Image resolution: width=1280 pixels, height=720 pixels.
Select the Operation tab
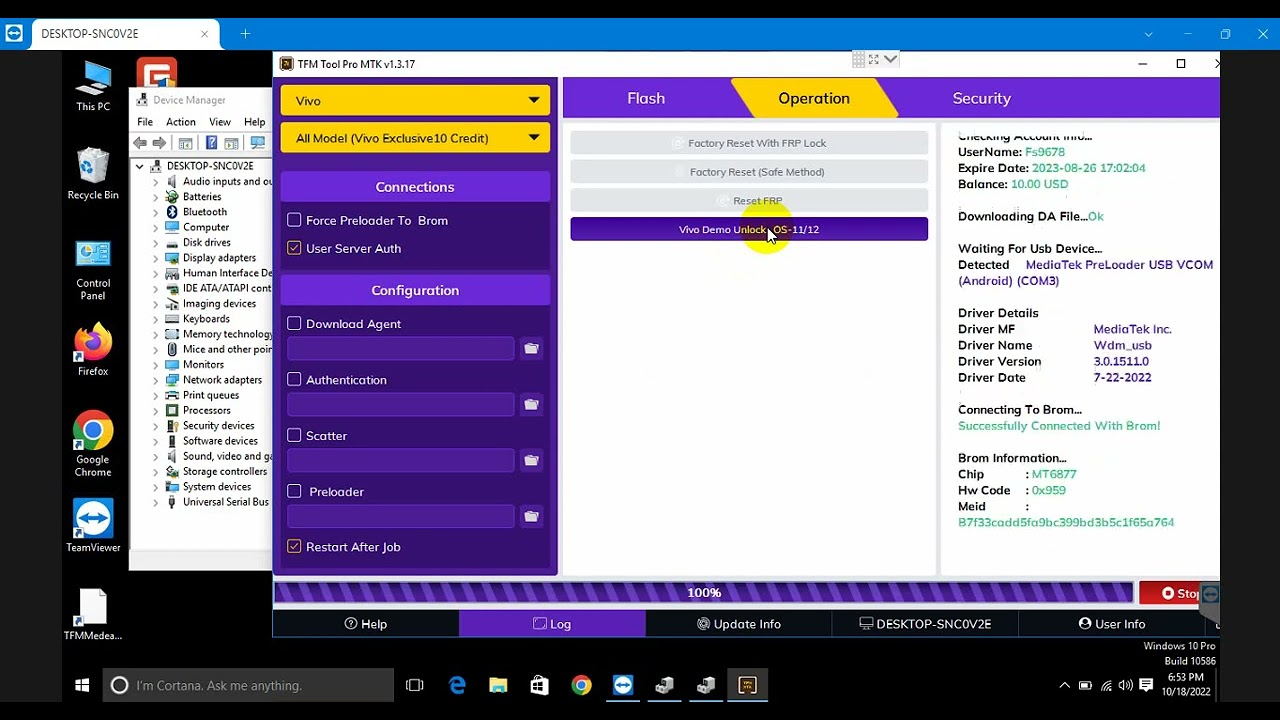pos(814,98)
